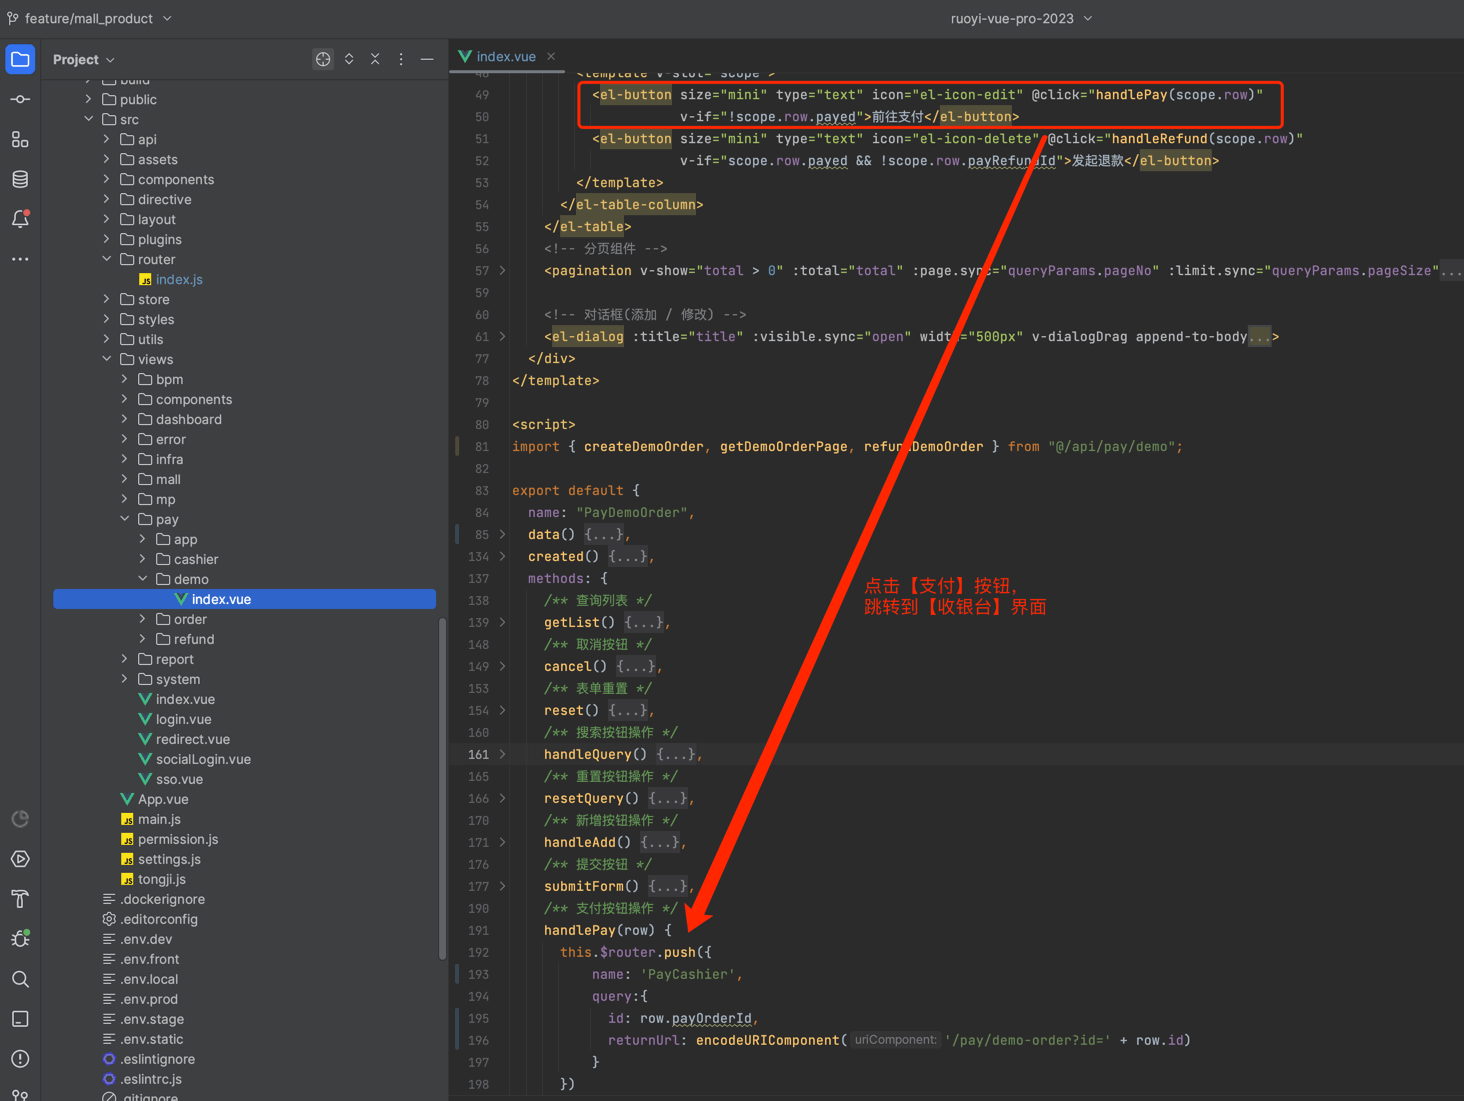Unfold the handleQuery() block at line 161
This screenshot has width=1464, height=1101.
point(503,755)
